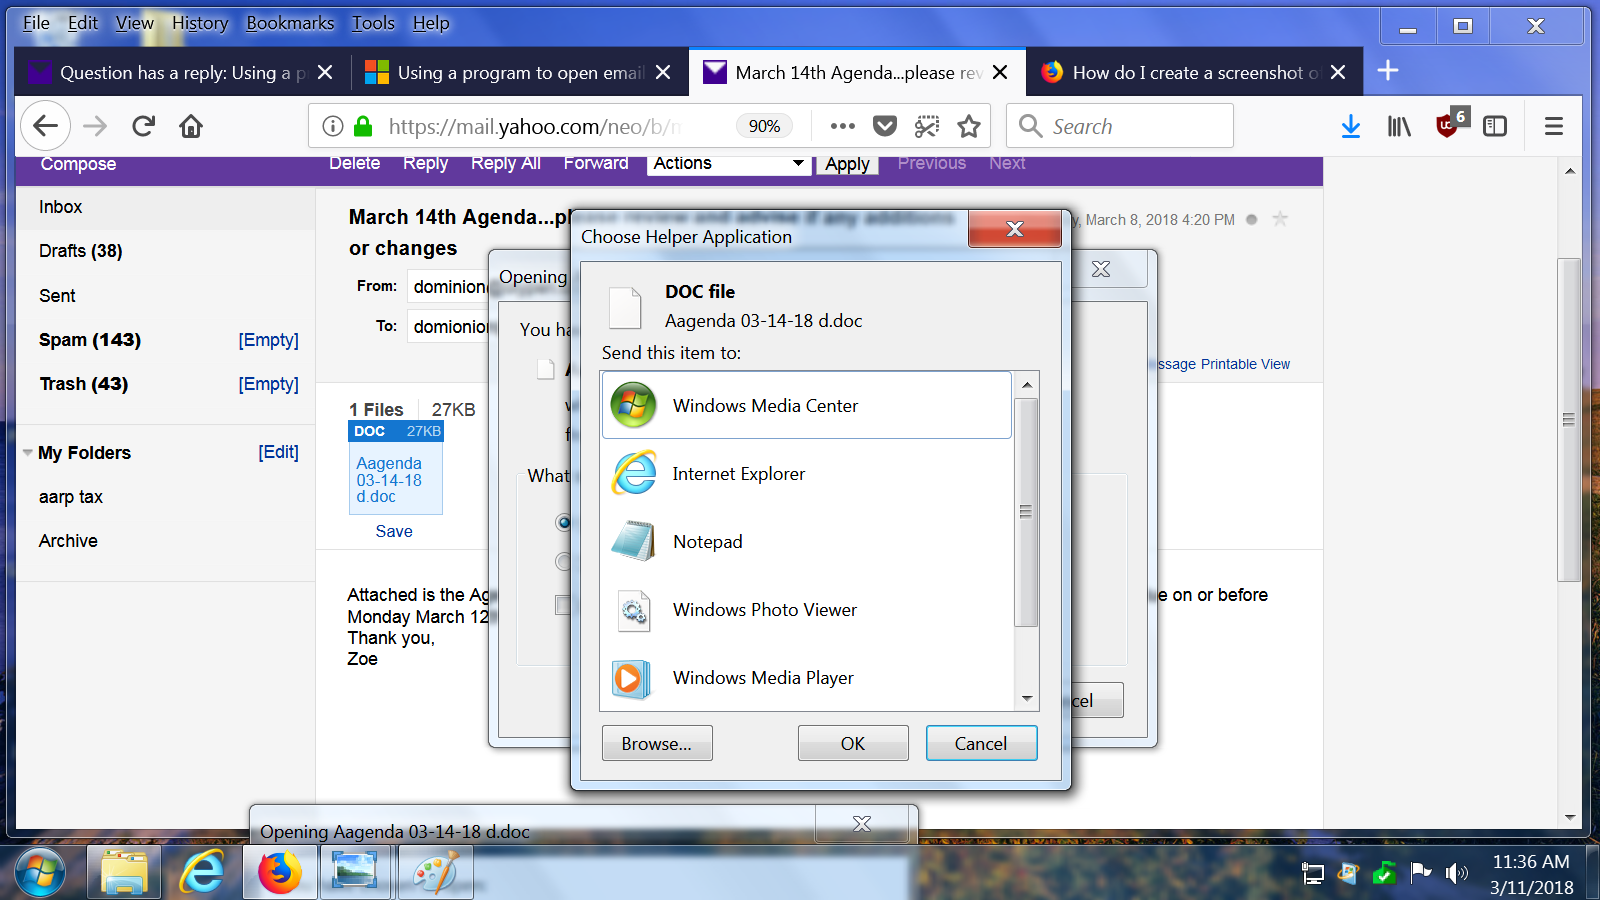Switch to 'How do I create a screenshot' tab
The width and height of the screenshot is (1600, 900).
(1195, 72)
